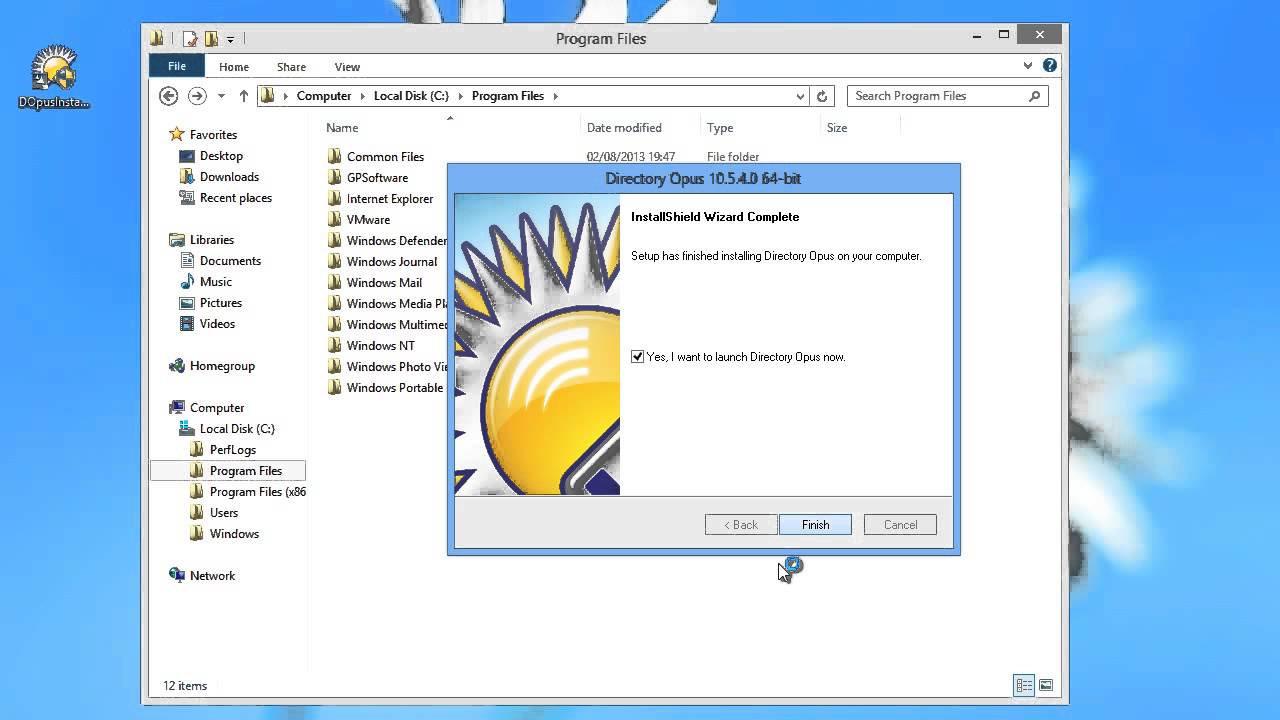Select Desktop under Favorites
Image resolution: width=1280 pixels, height=720 pixels.
click(x=221, y=156)
